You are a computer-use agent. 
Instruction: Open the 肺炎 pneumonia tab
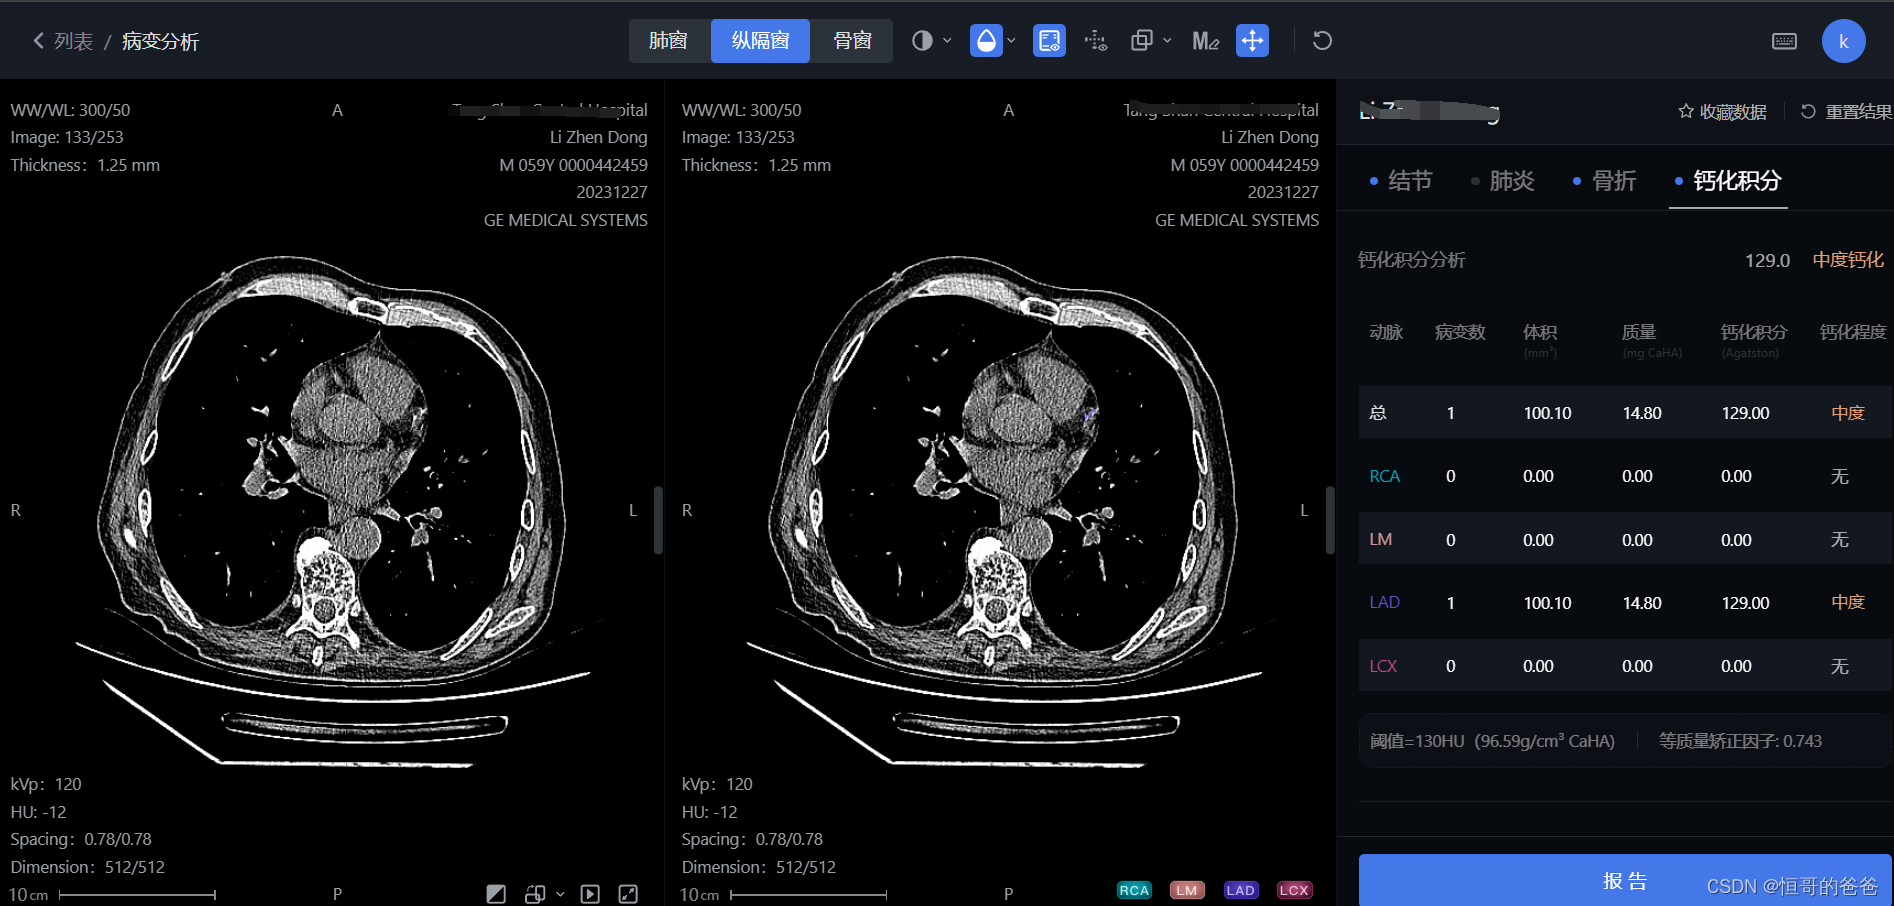coord(1503,181)
